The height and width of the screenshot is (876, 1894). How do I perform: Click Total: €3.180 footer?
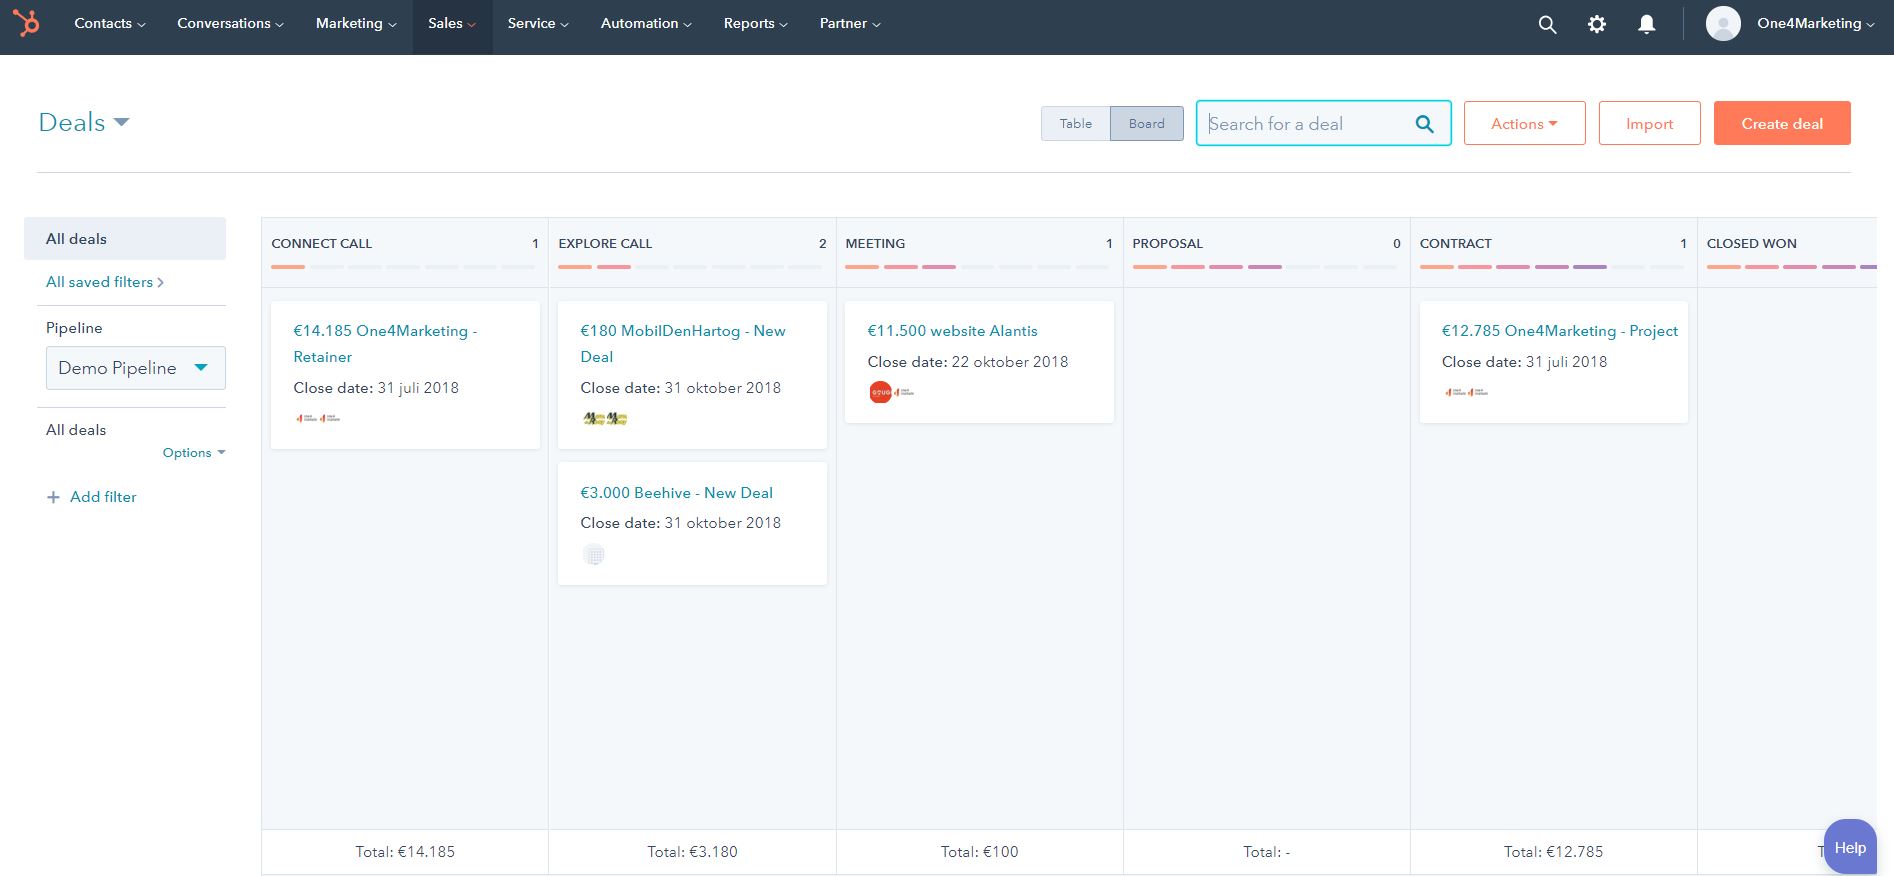pyautogui.click(x=692, y=852)
